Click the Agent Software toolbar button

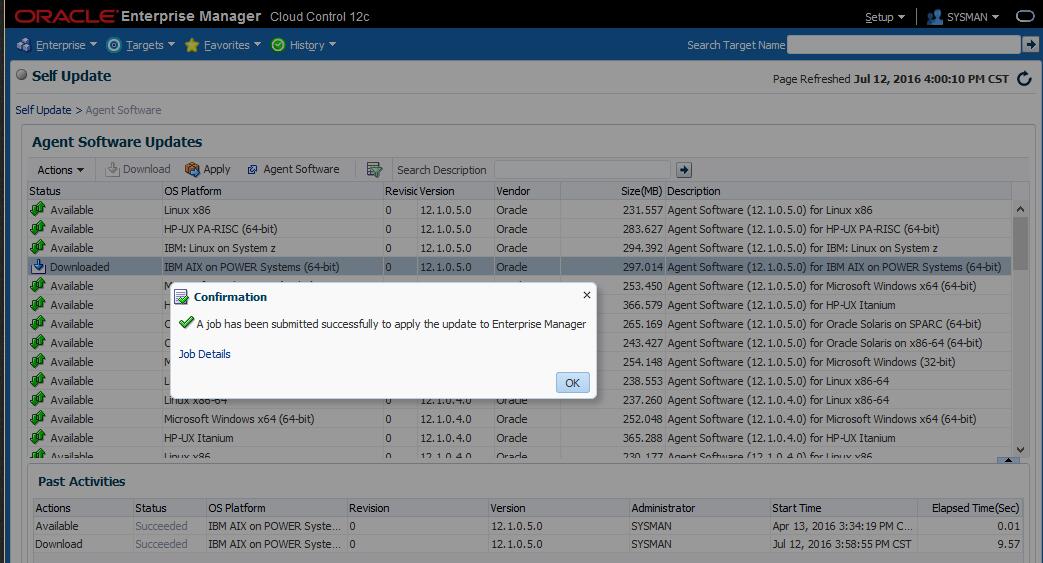(x=293, y=169)
